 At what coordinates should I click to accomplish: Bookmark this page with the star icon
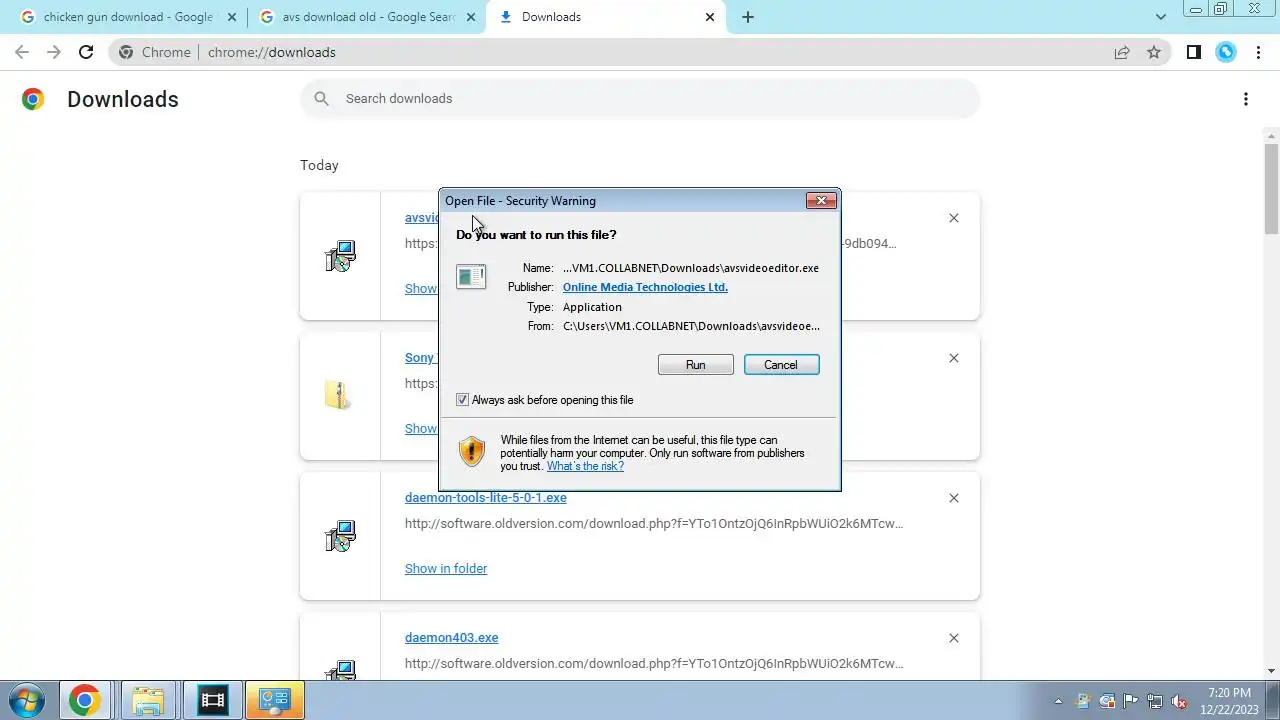pos(1154,52)
